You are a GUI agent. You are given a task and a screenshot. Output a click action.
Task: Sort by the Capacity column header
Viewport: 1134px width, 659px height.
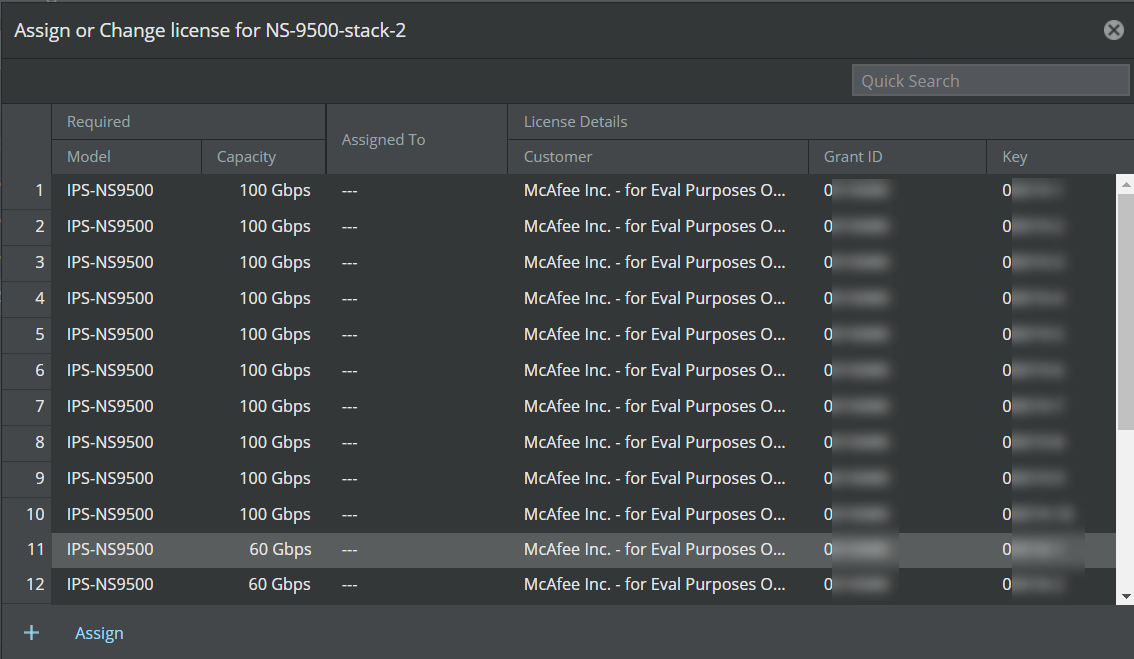click(x=263, y=157)
